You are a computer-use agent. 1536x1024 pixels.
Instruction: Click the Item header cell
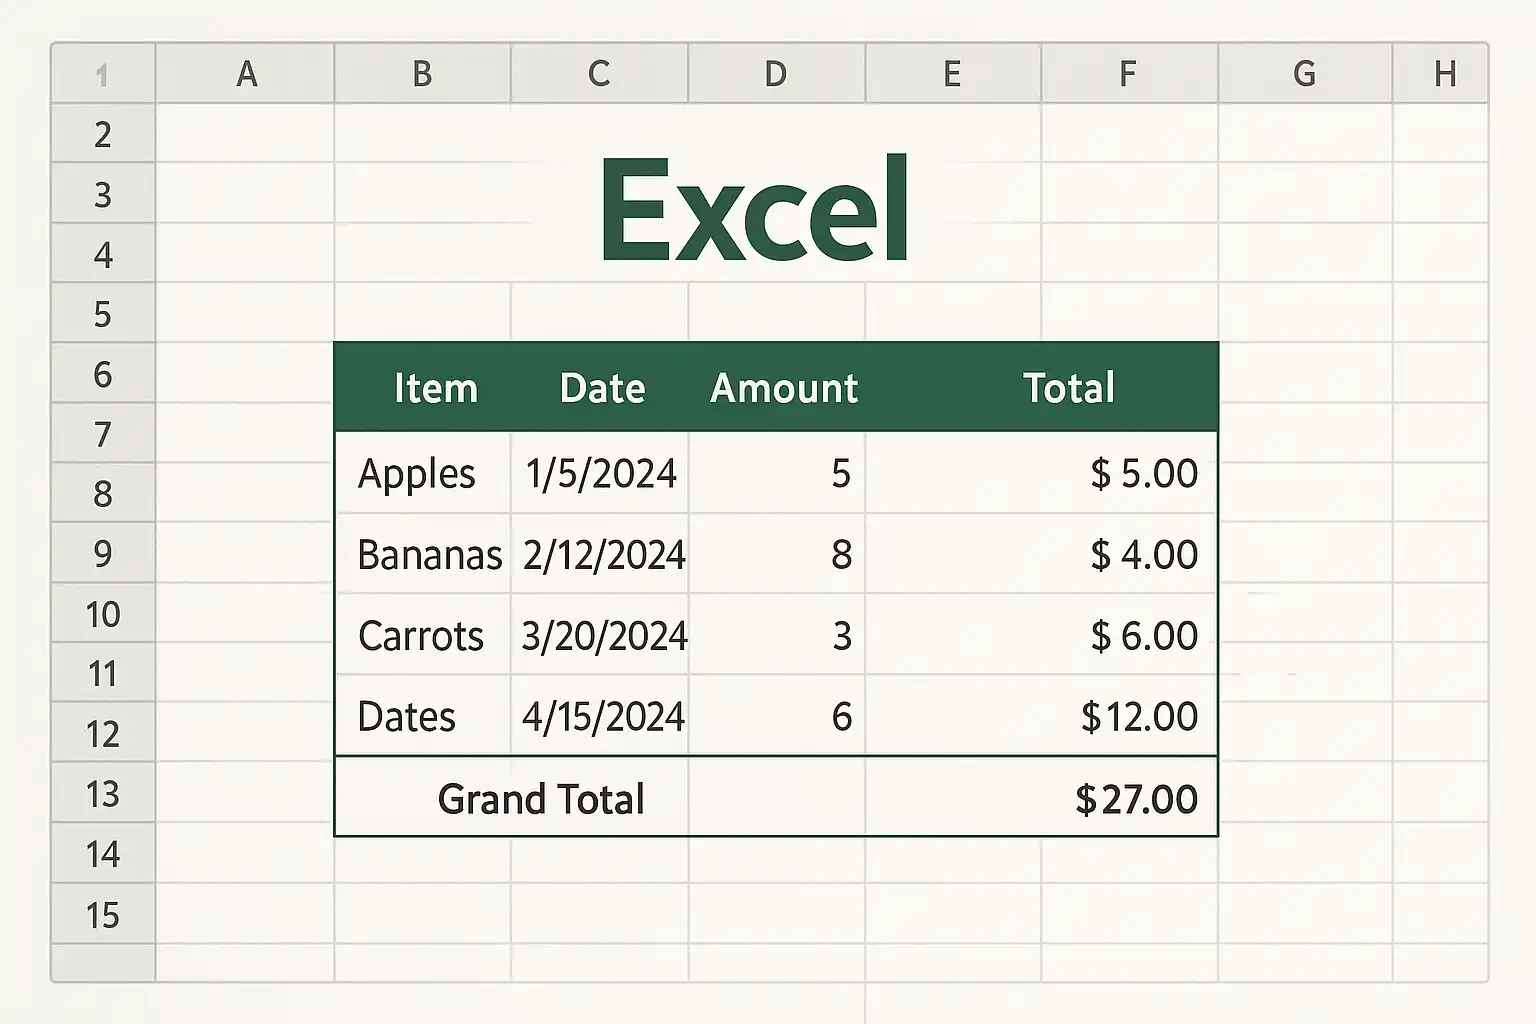coord(435,388)
